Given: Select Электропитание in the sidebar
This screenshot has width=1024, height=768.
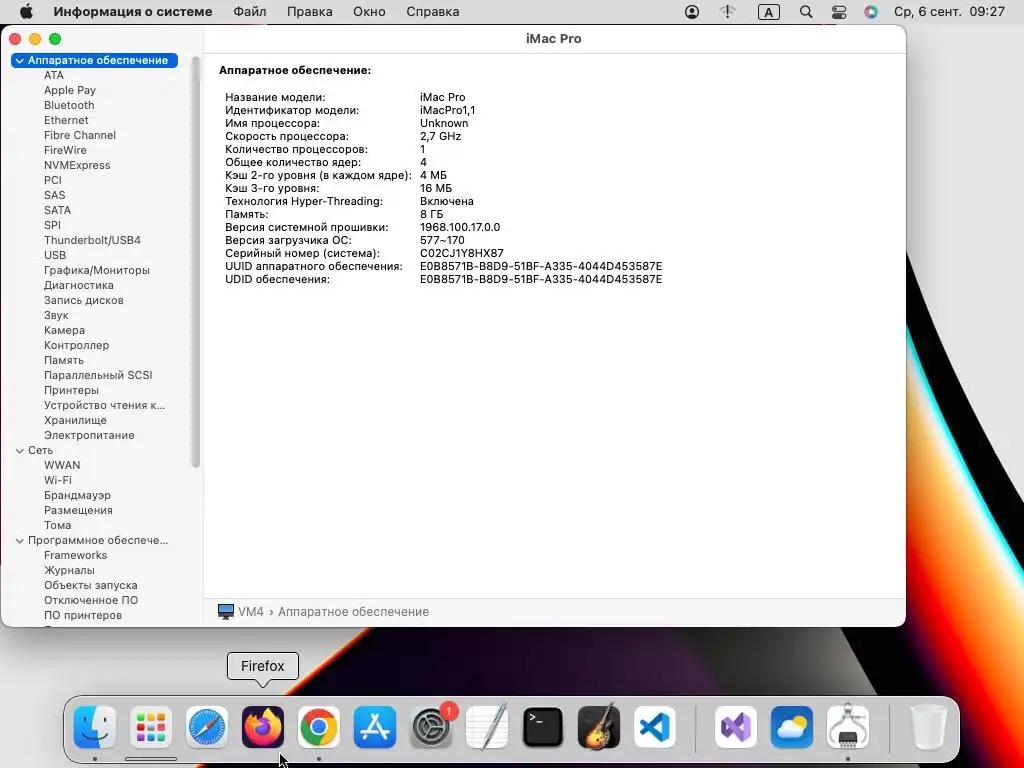Looking at the screenshot, I should (x=89, y=436).
